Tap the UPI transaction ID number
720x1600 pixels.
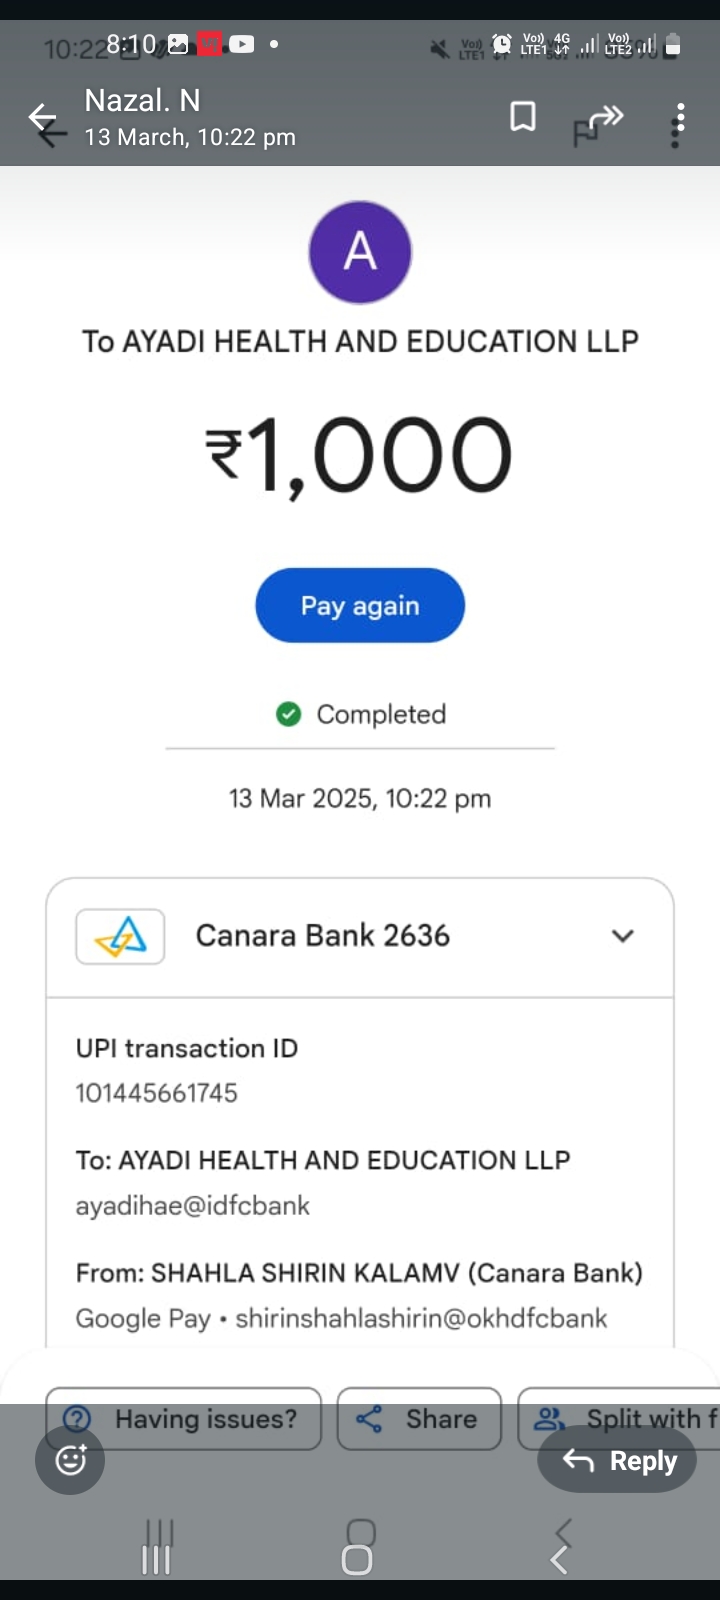157,1093
